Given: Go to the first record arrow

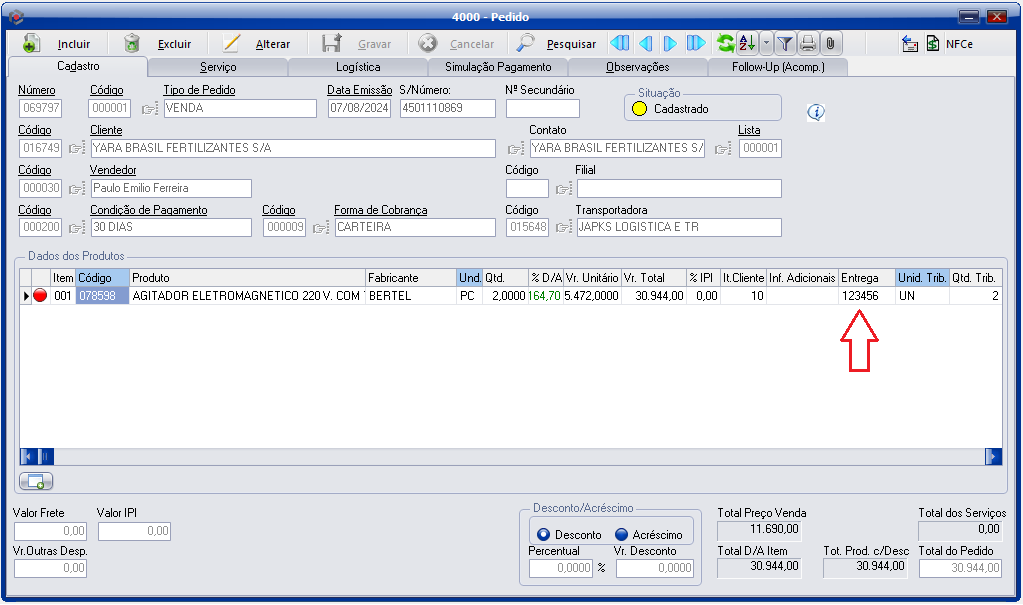Looking at the screenshot, I should (x=620, y=44).
